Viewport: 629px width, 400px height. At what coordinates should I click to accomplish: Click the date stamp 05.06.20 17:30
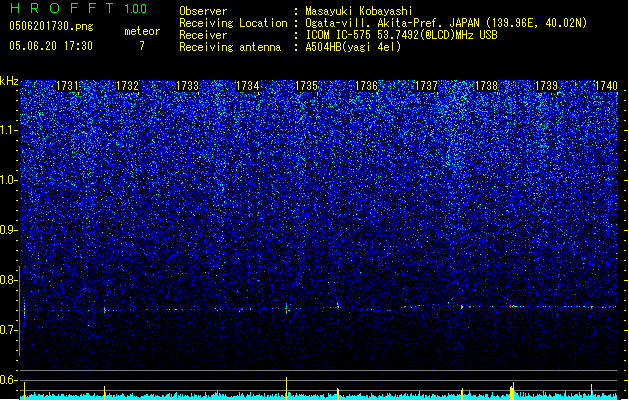click(51, 46)
